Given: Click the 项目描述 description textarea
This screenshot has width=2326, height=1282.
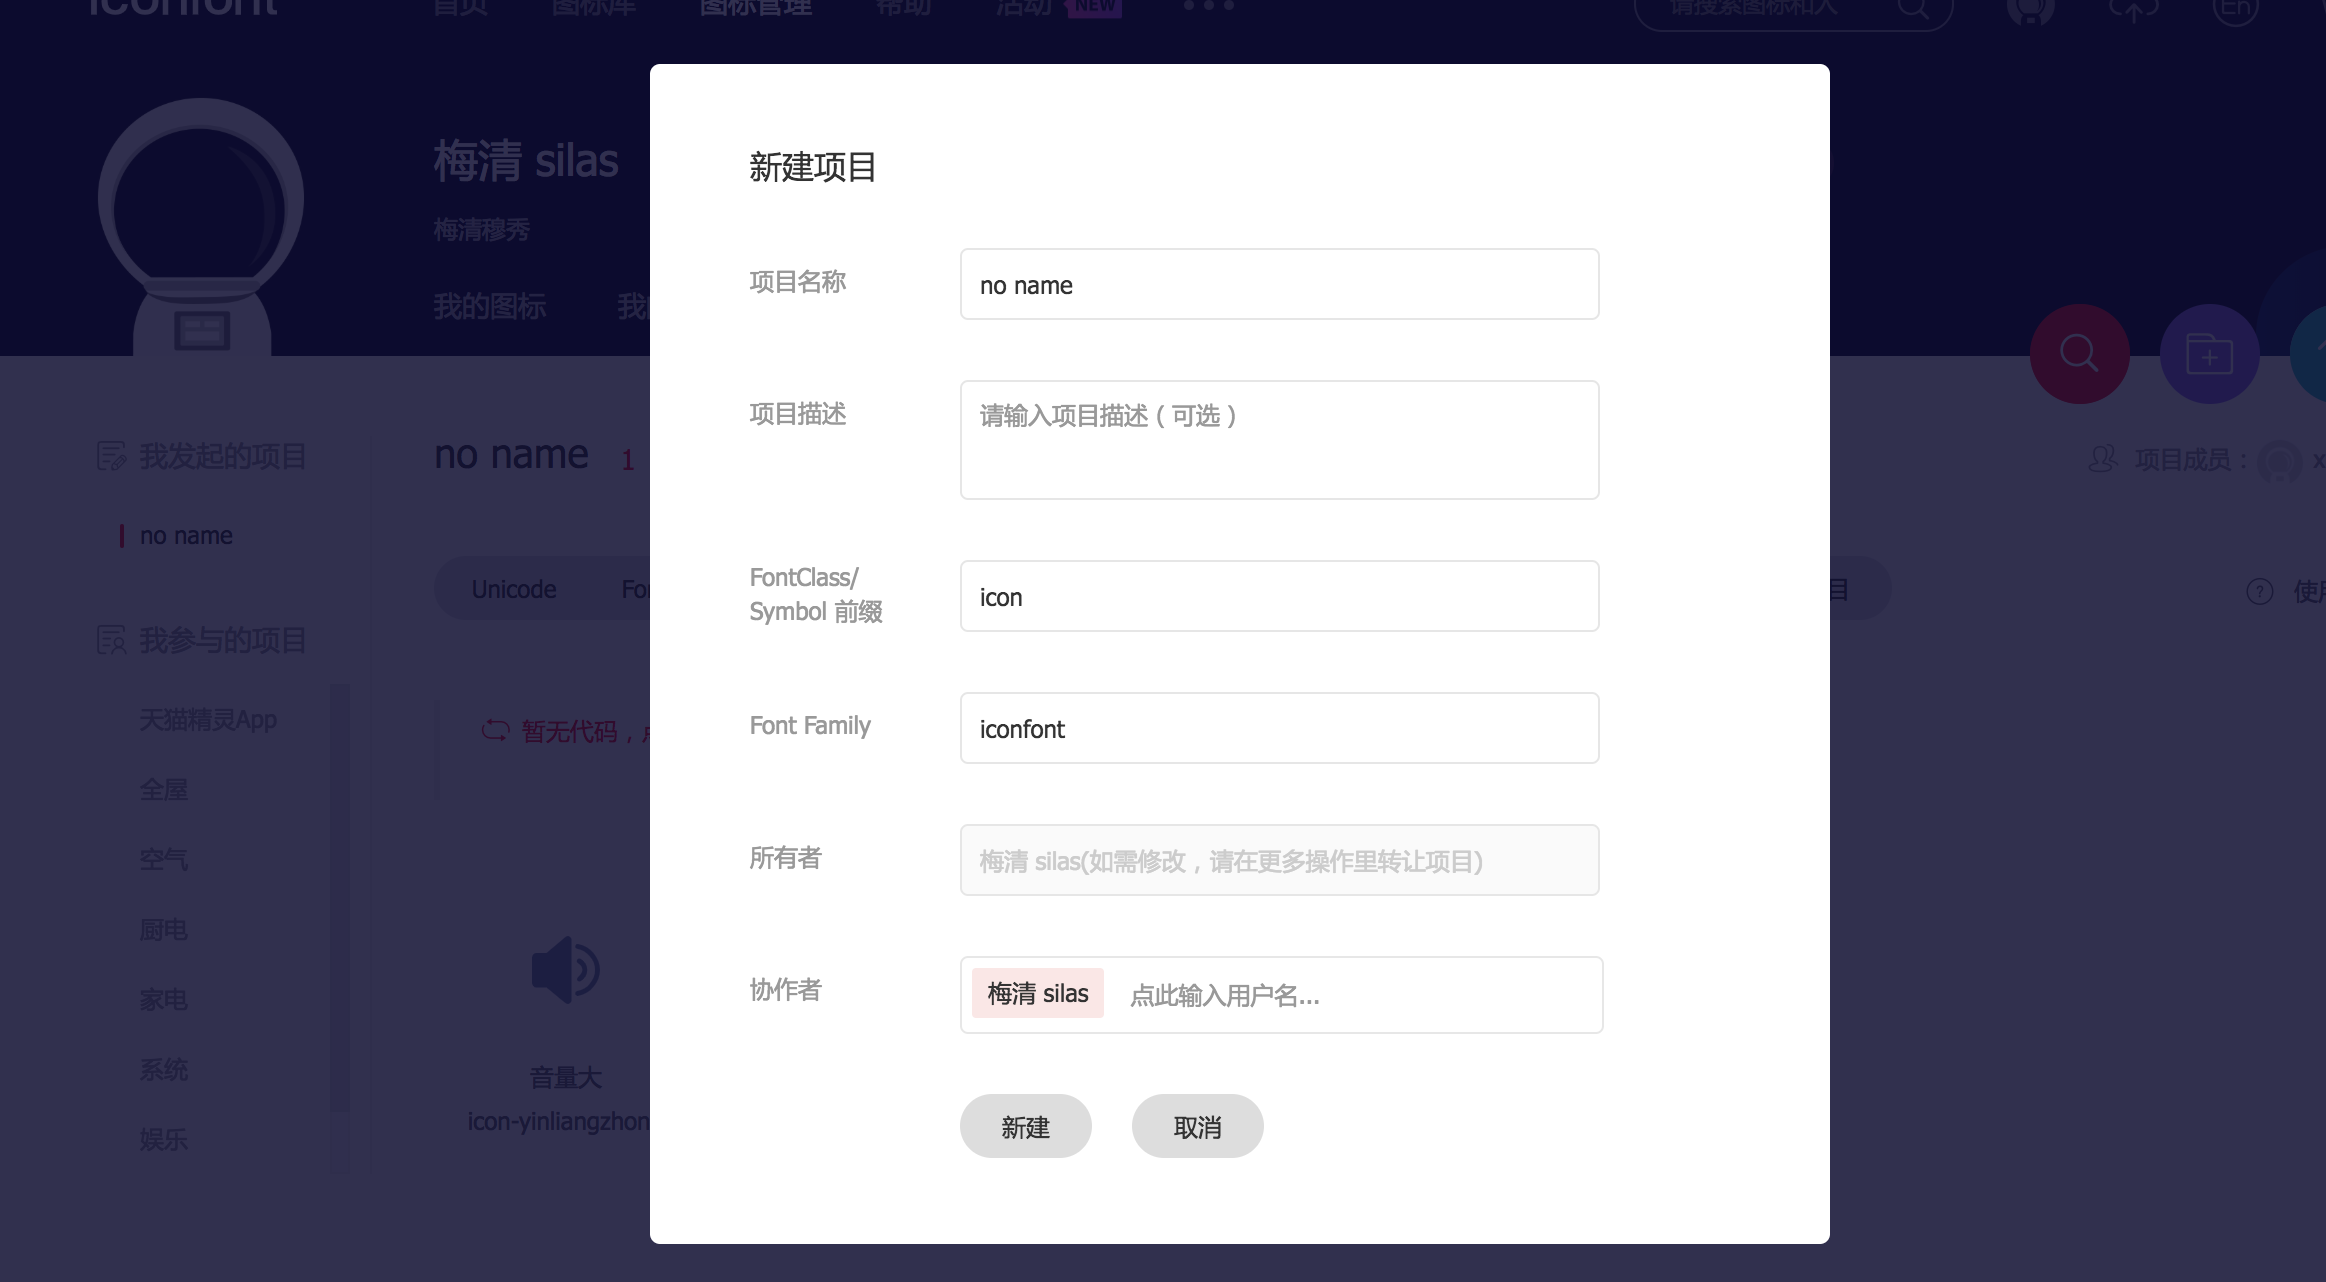Looking at the screenshot, I should [x=1279, y=440].
